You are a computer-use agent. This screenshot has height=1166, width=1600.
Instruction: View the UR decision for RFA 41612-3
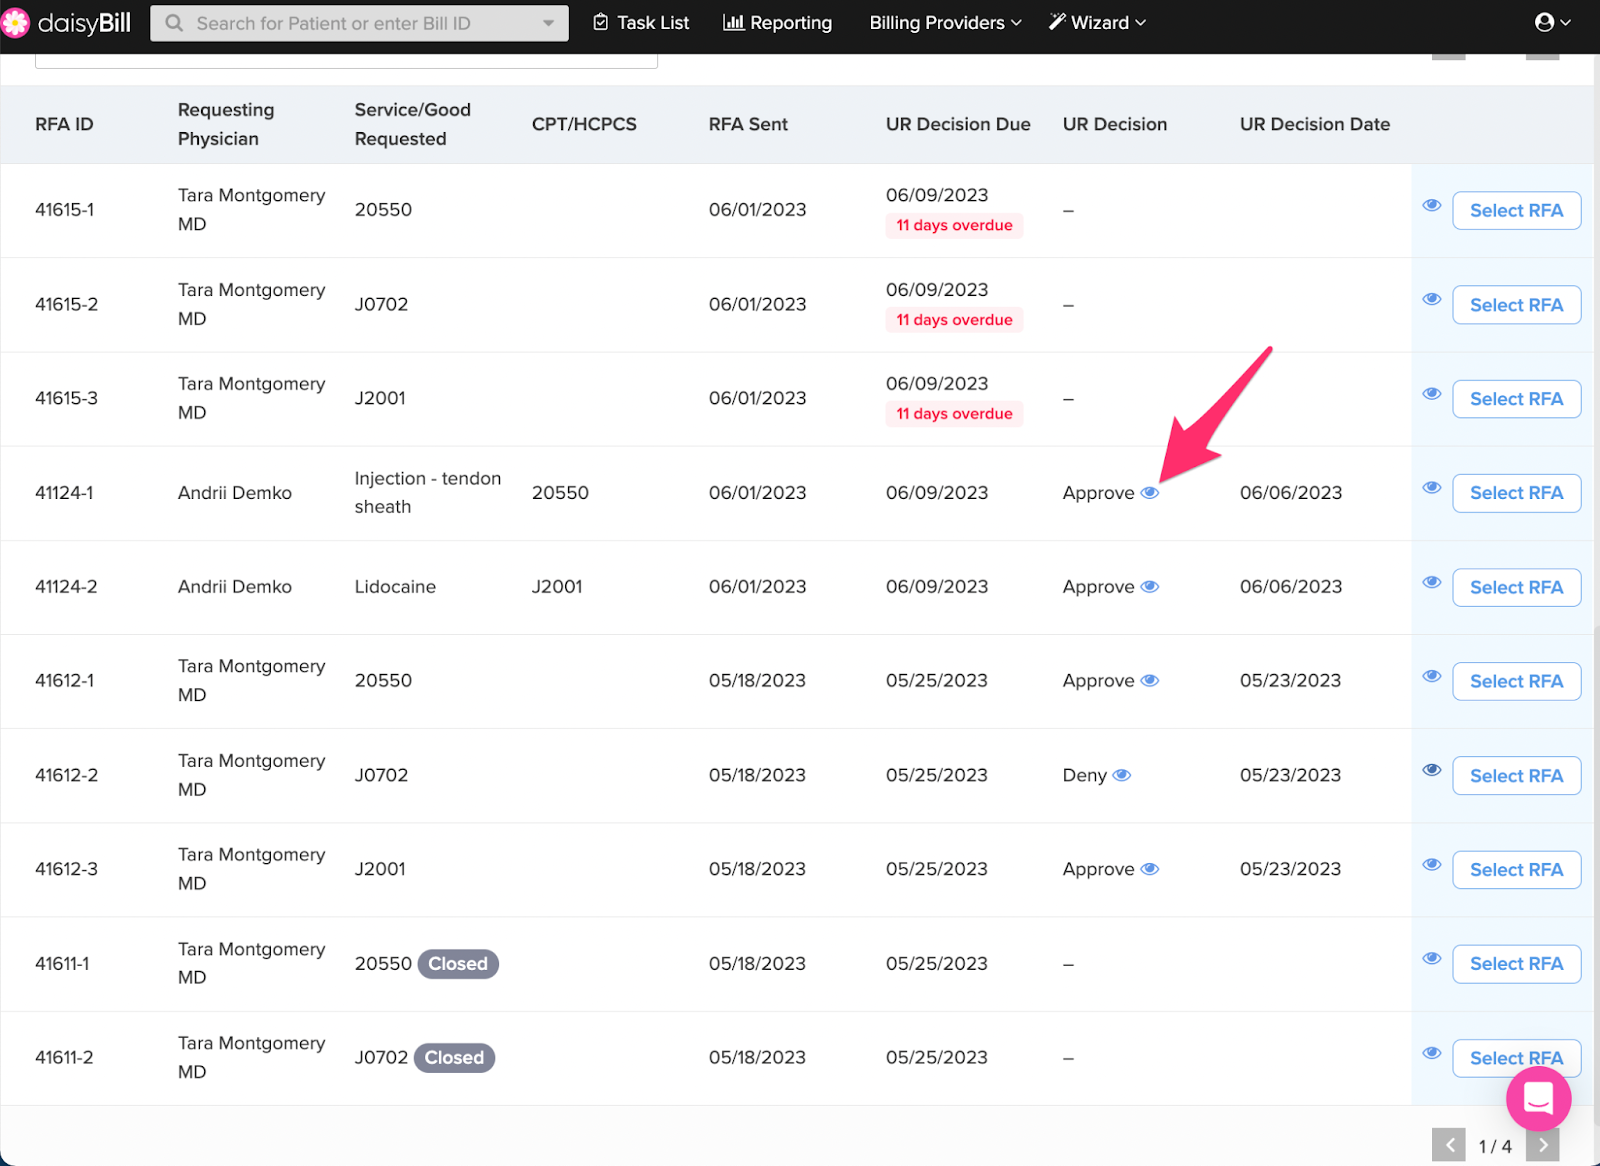pyautogui.click(x=1150, y=869)
